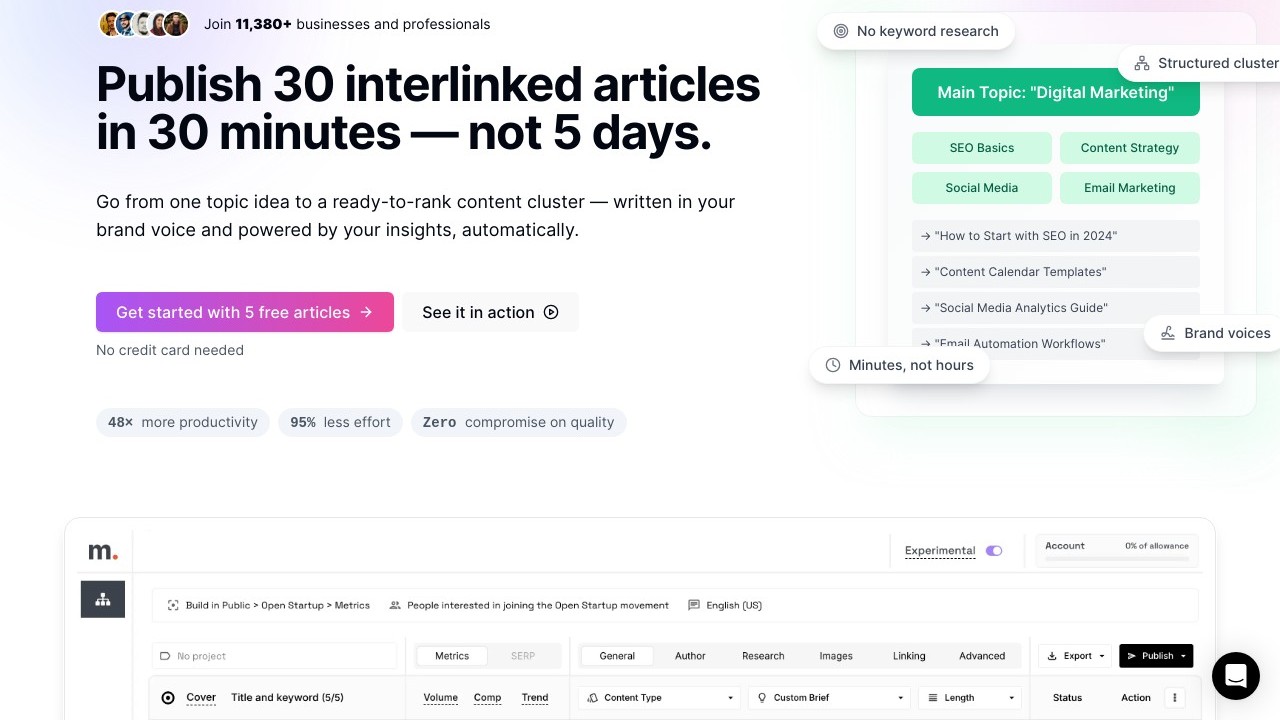Click Get started with 5 free articles
Image resolution: width=1280 pixels, height=720 pixels.
point(245,312)
